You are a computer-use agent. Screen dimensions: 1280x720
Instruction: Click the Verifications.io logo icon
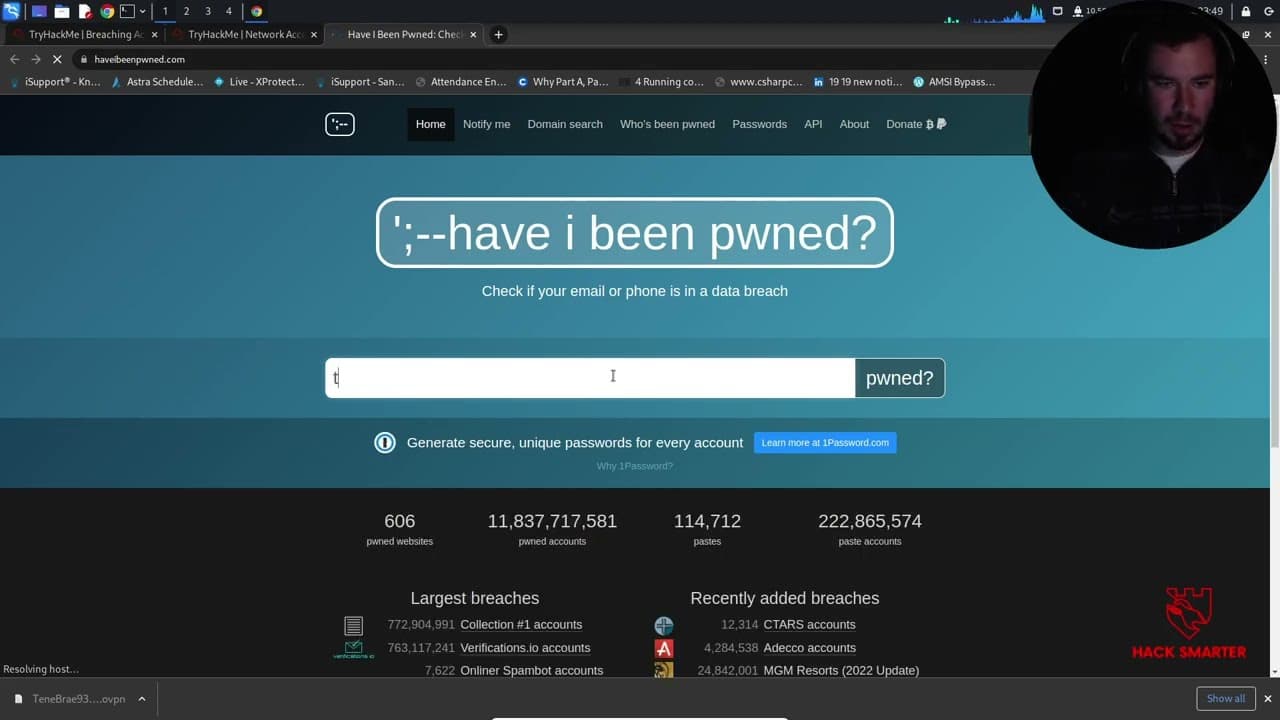353,649
